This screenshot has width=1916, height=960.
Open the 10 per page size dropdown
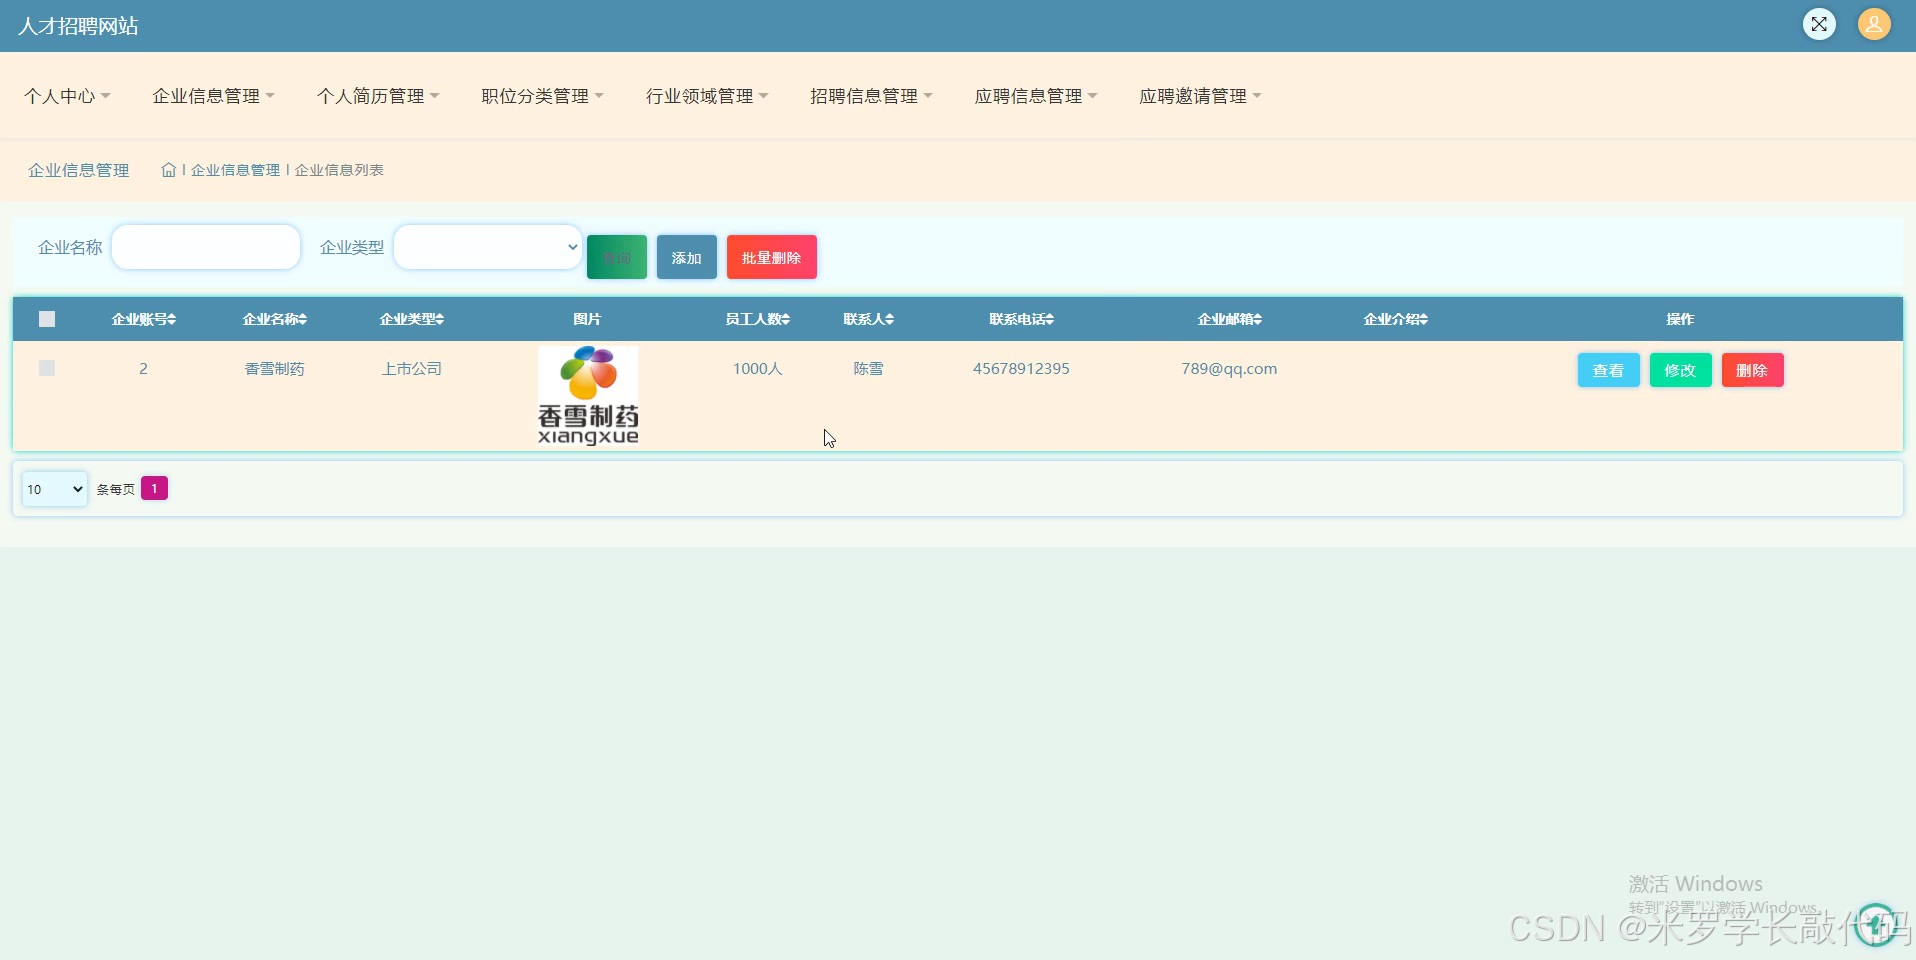tap(55, 489)
